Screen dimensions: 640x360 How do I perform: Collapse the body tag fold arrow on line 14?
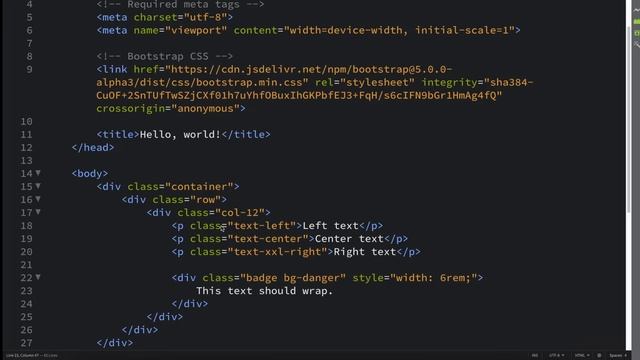pos(38,173)
